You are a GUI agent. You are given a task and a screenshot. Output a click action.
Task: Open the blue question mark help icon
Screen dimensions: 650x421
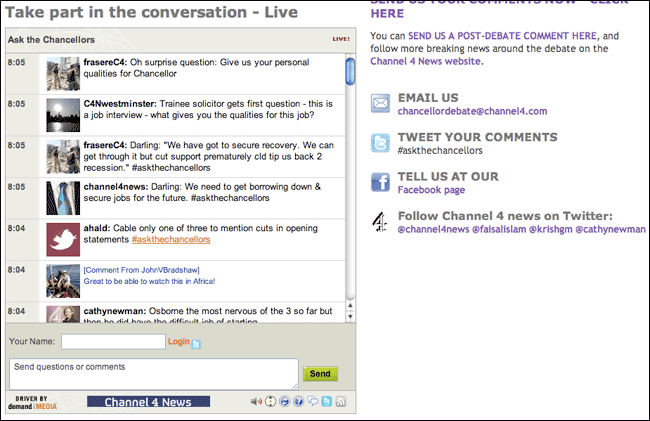coord(298,401)
